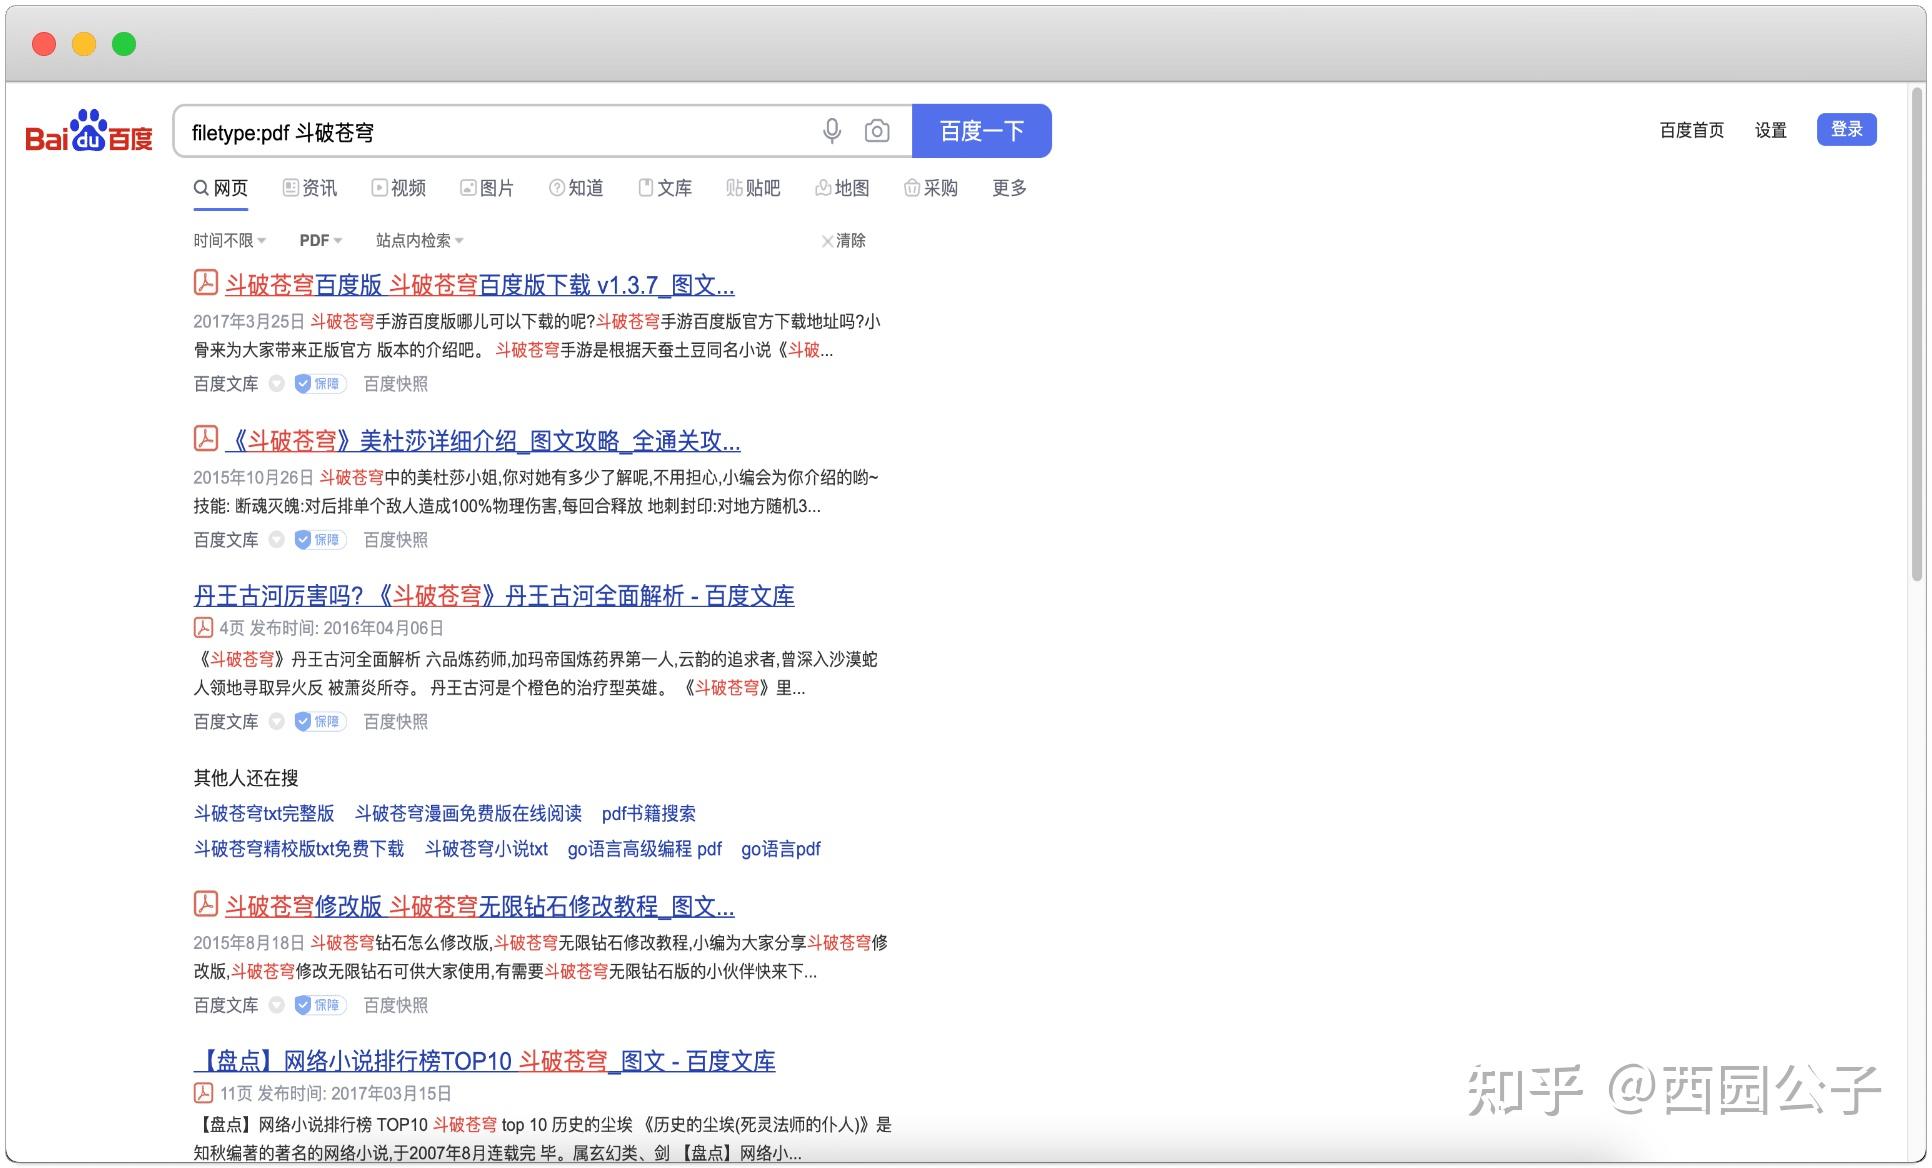Open 美杜莎详细介绍 result link
This screenshot has width=1932, height=1168.
point(483,441)
